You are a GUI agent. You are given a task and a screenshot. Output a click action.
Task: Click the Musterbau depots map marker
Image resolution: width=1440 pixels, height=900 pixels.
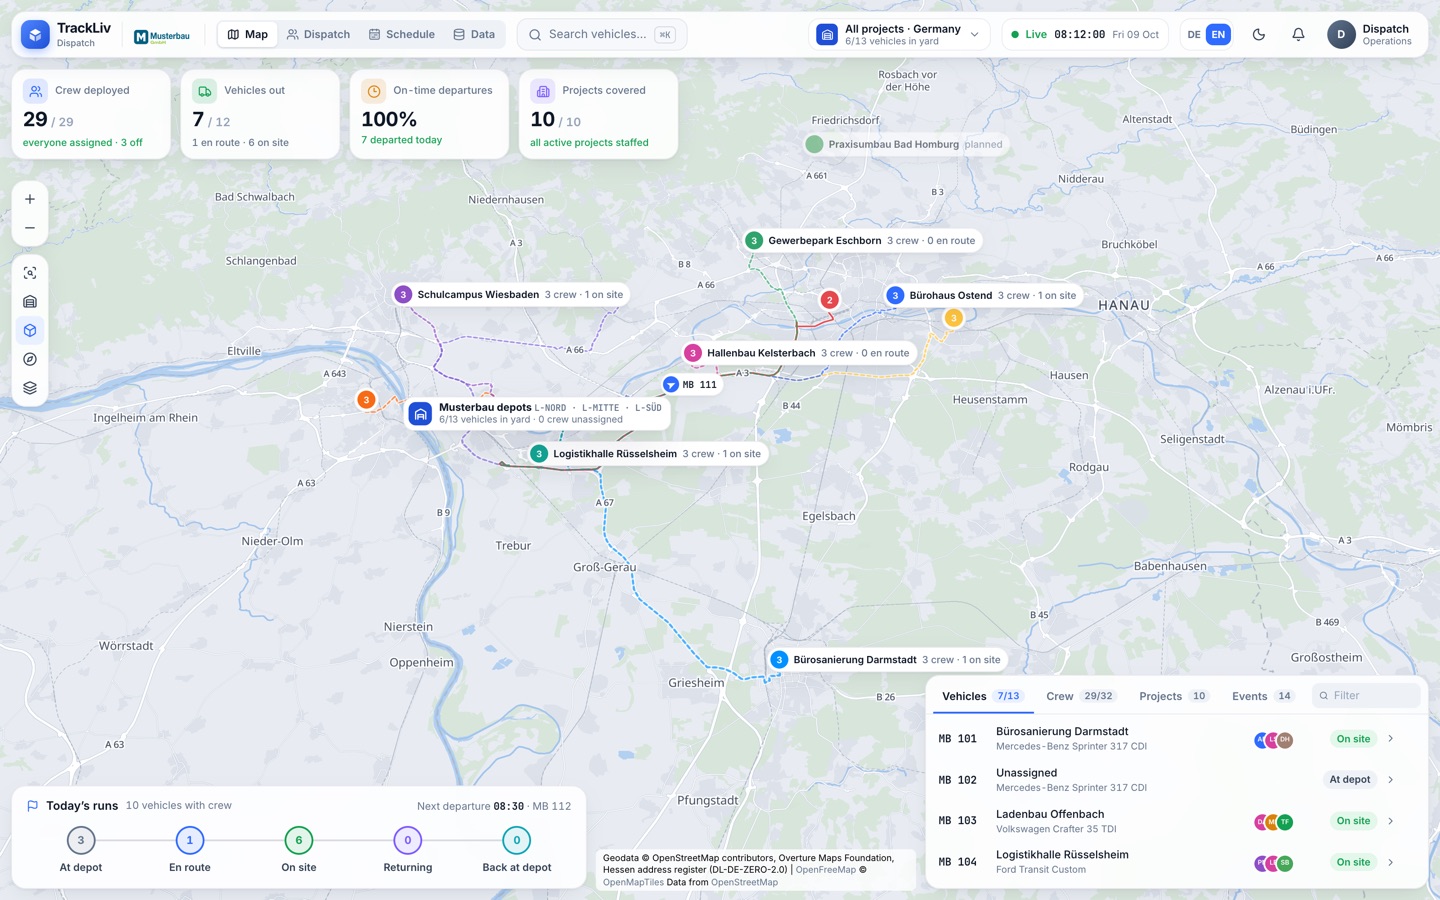538,413
